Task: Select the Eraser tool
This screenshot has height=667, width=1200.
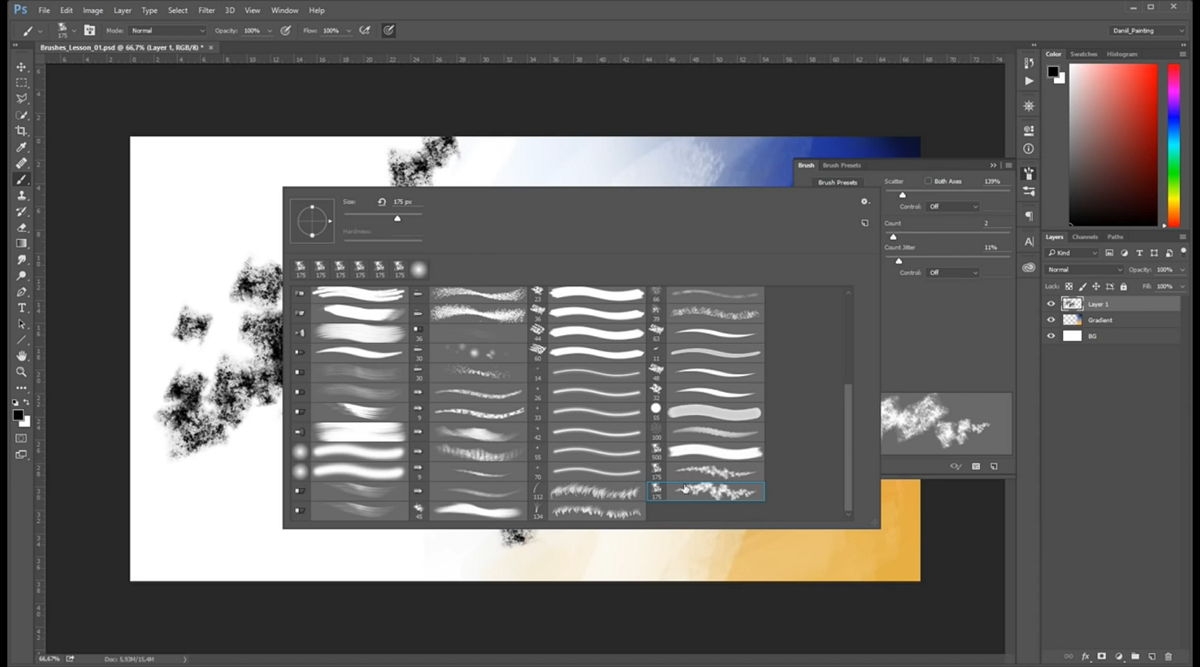Action: pos(21,227)
